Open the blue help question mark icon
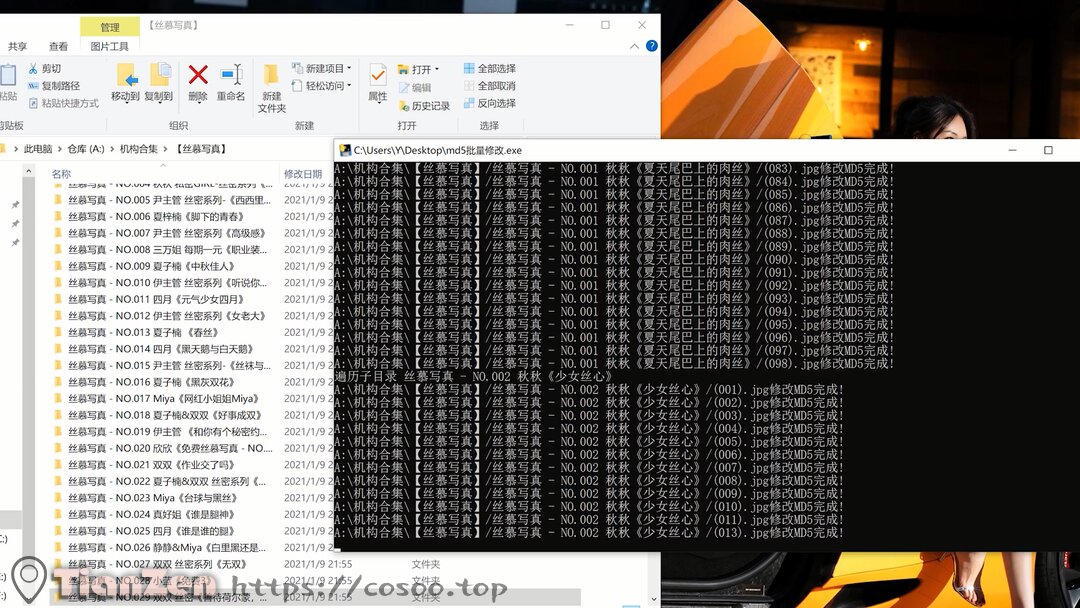1080x608 pixels. click(651, 46)
